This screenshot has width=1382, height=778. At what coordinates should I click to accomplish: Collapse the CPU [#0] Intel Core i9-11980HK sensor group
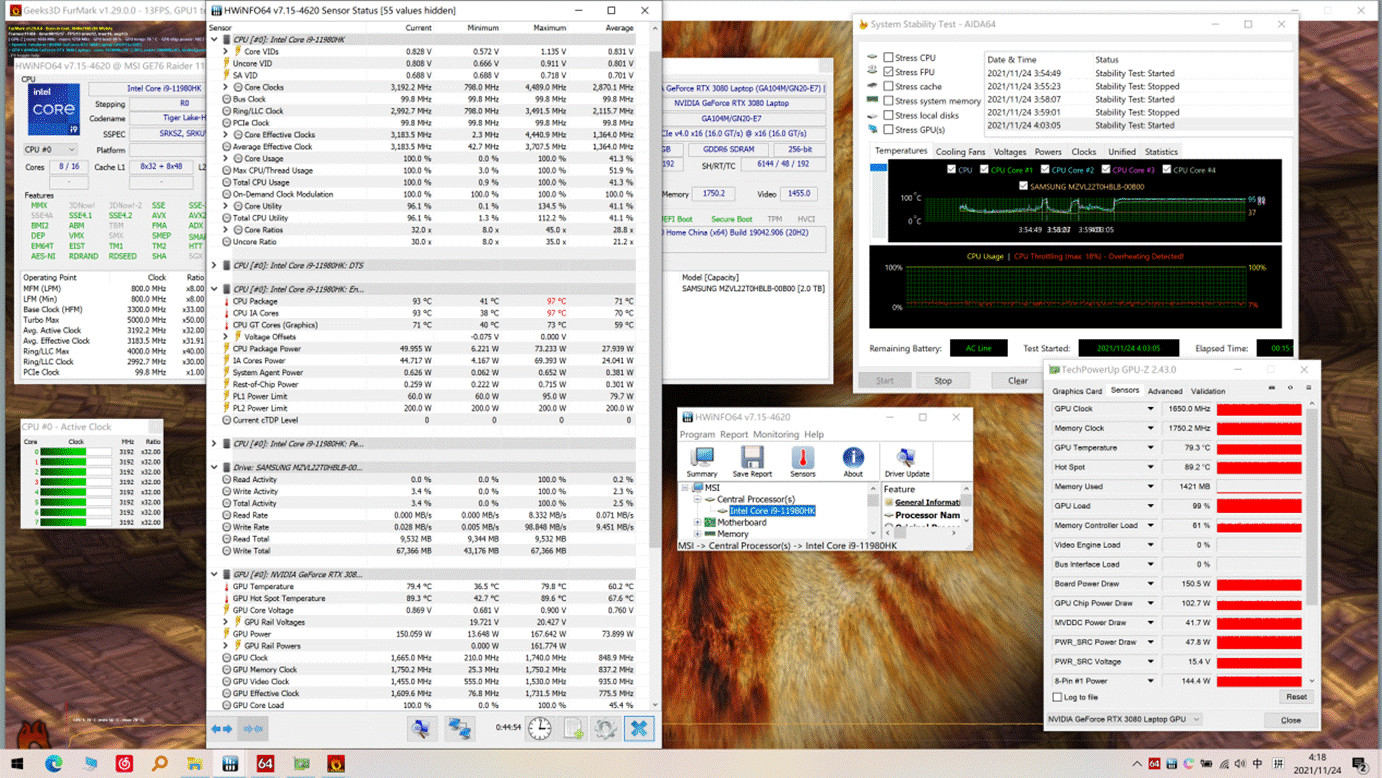tap(214, 40)
